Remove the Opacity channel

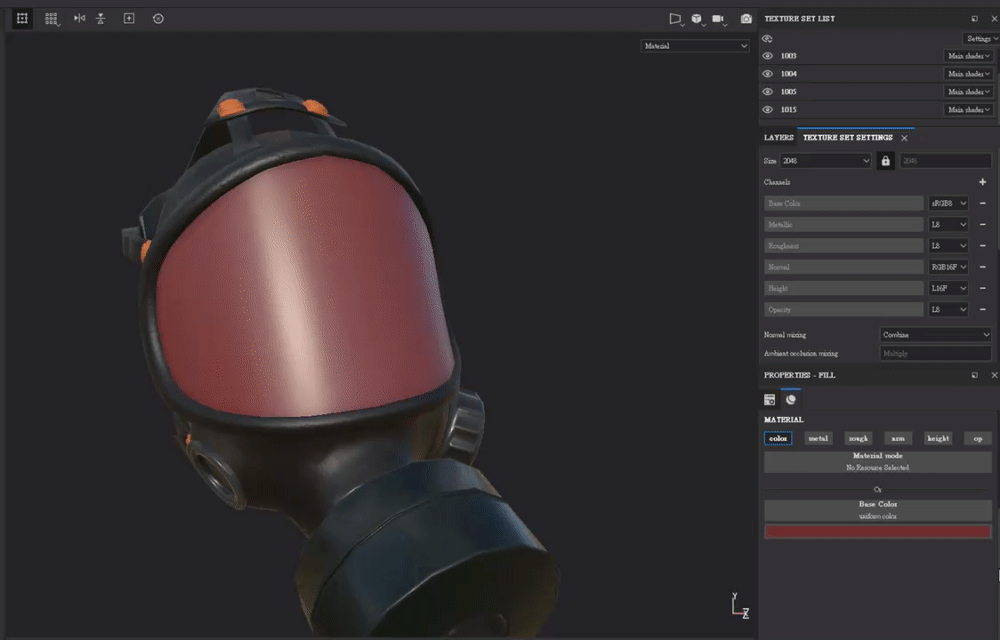[982, 309]
